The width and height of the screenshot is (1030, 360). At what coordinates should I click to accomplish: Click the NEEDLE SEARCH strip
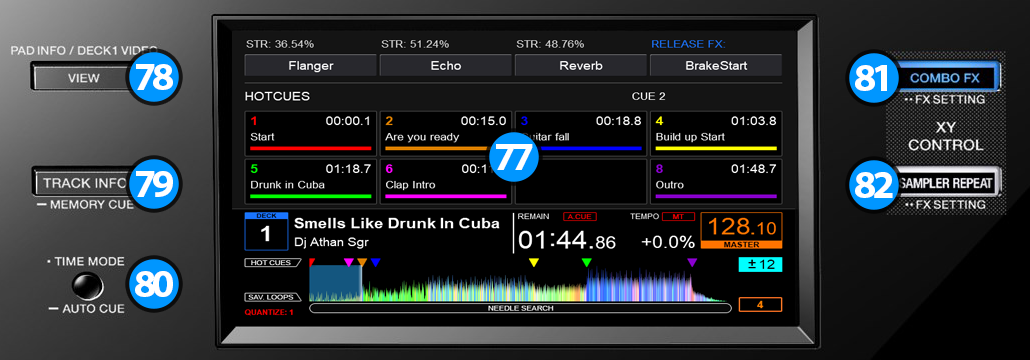click(520, 308)
